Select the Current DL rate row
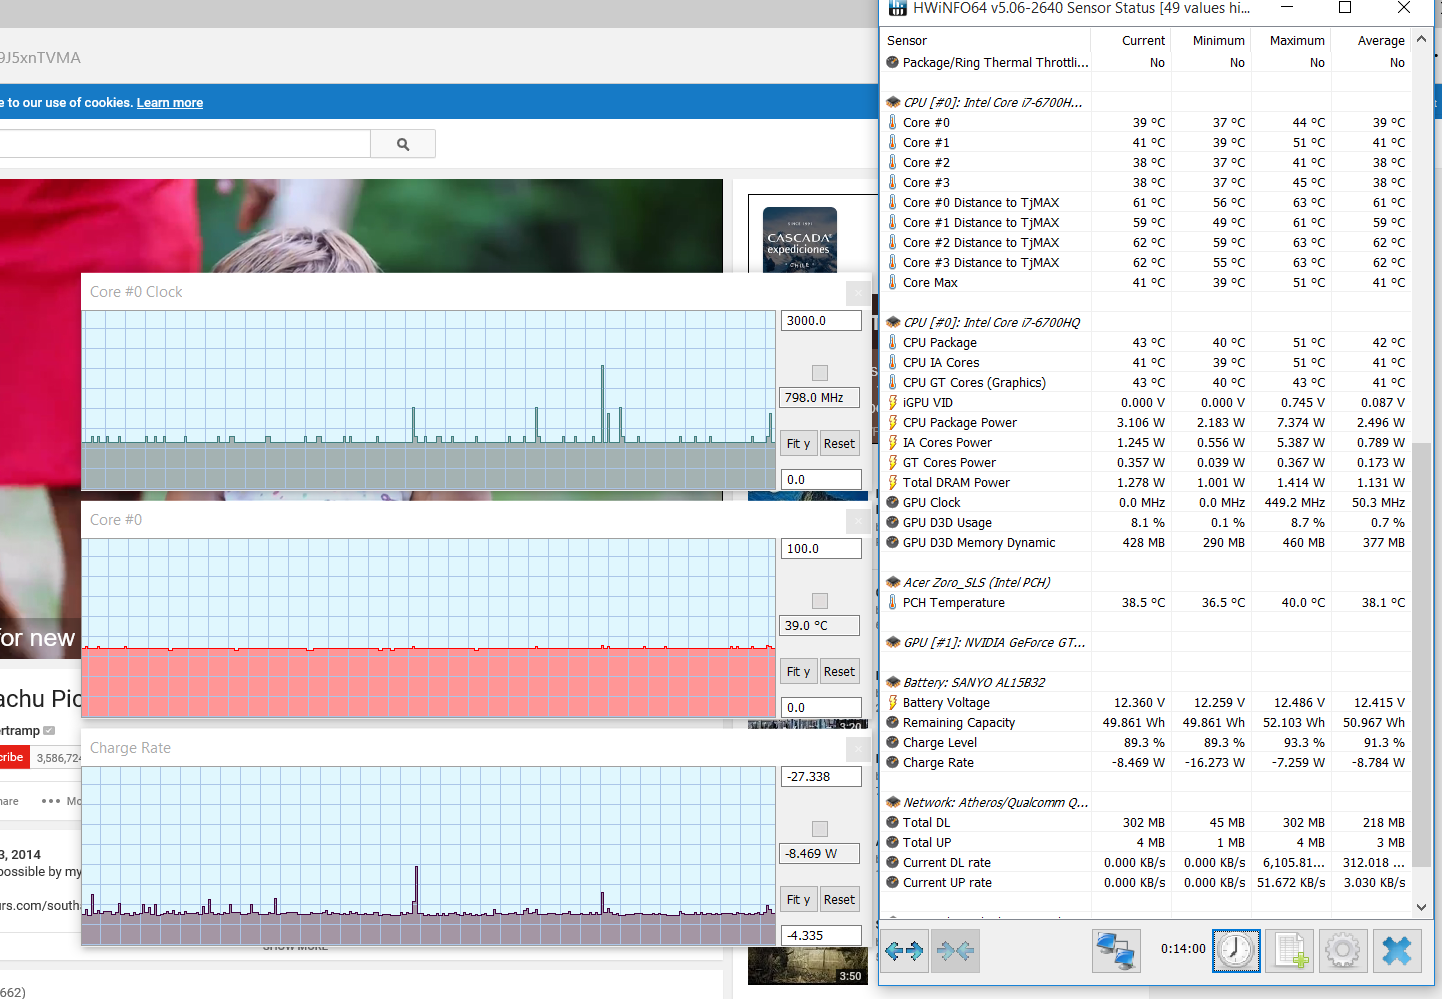1442x999 pixels. (x=1146, y=862)
